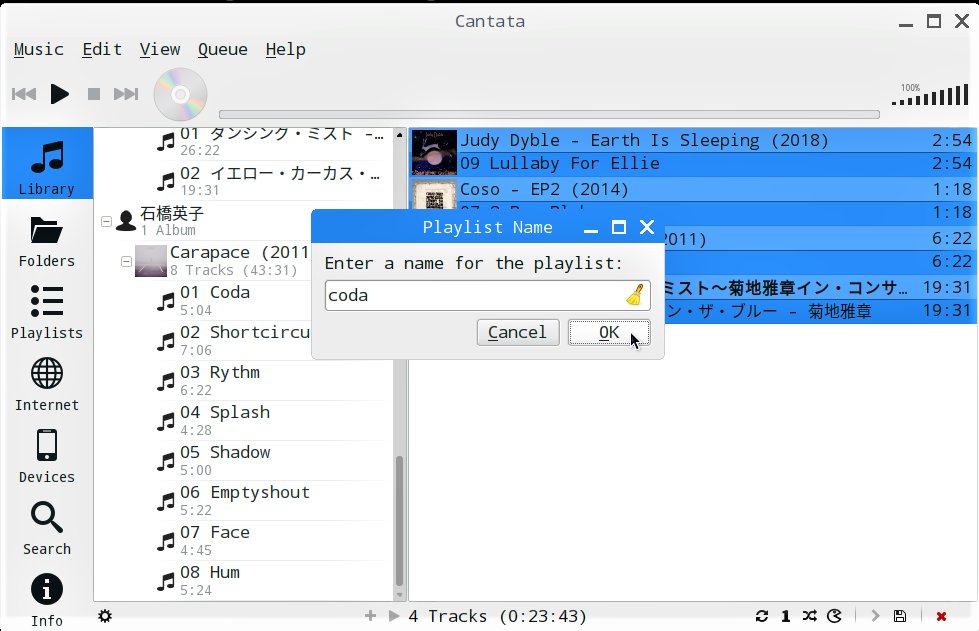This screenshot has width=979, height=631.
Task: Save the queue with the floppy icon
Action: [900, 617]
